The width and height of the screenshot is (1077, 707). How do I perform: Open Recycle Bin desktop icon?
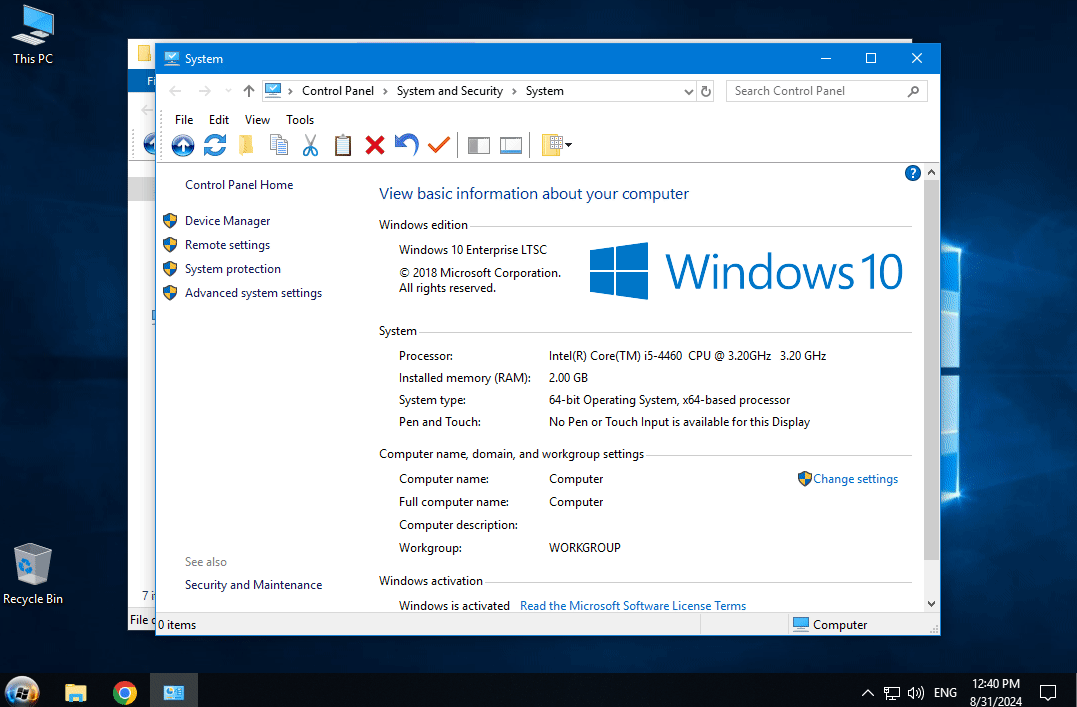(x=33, y=574)
